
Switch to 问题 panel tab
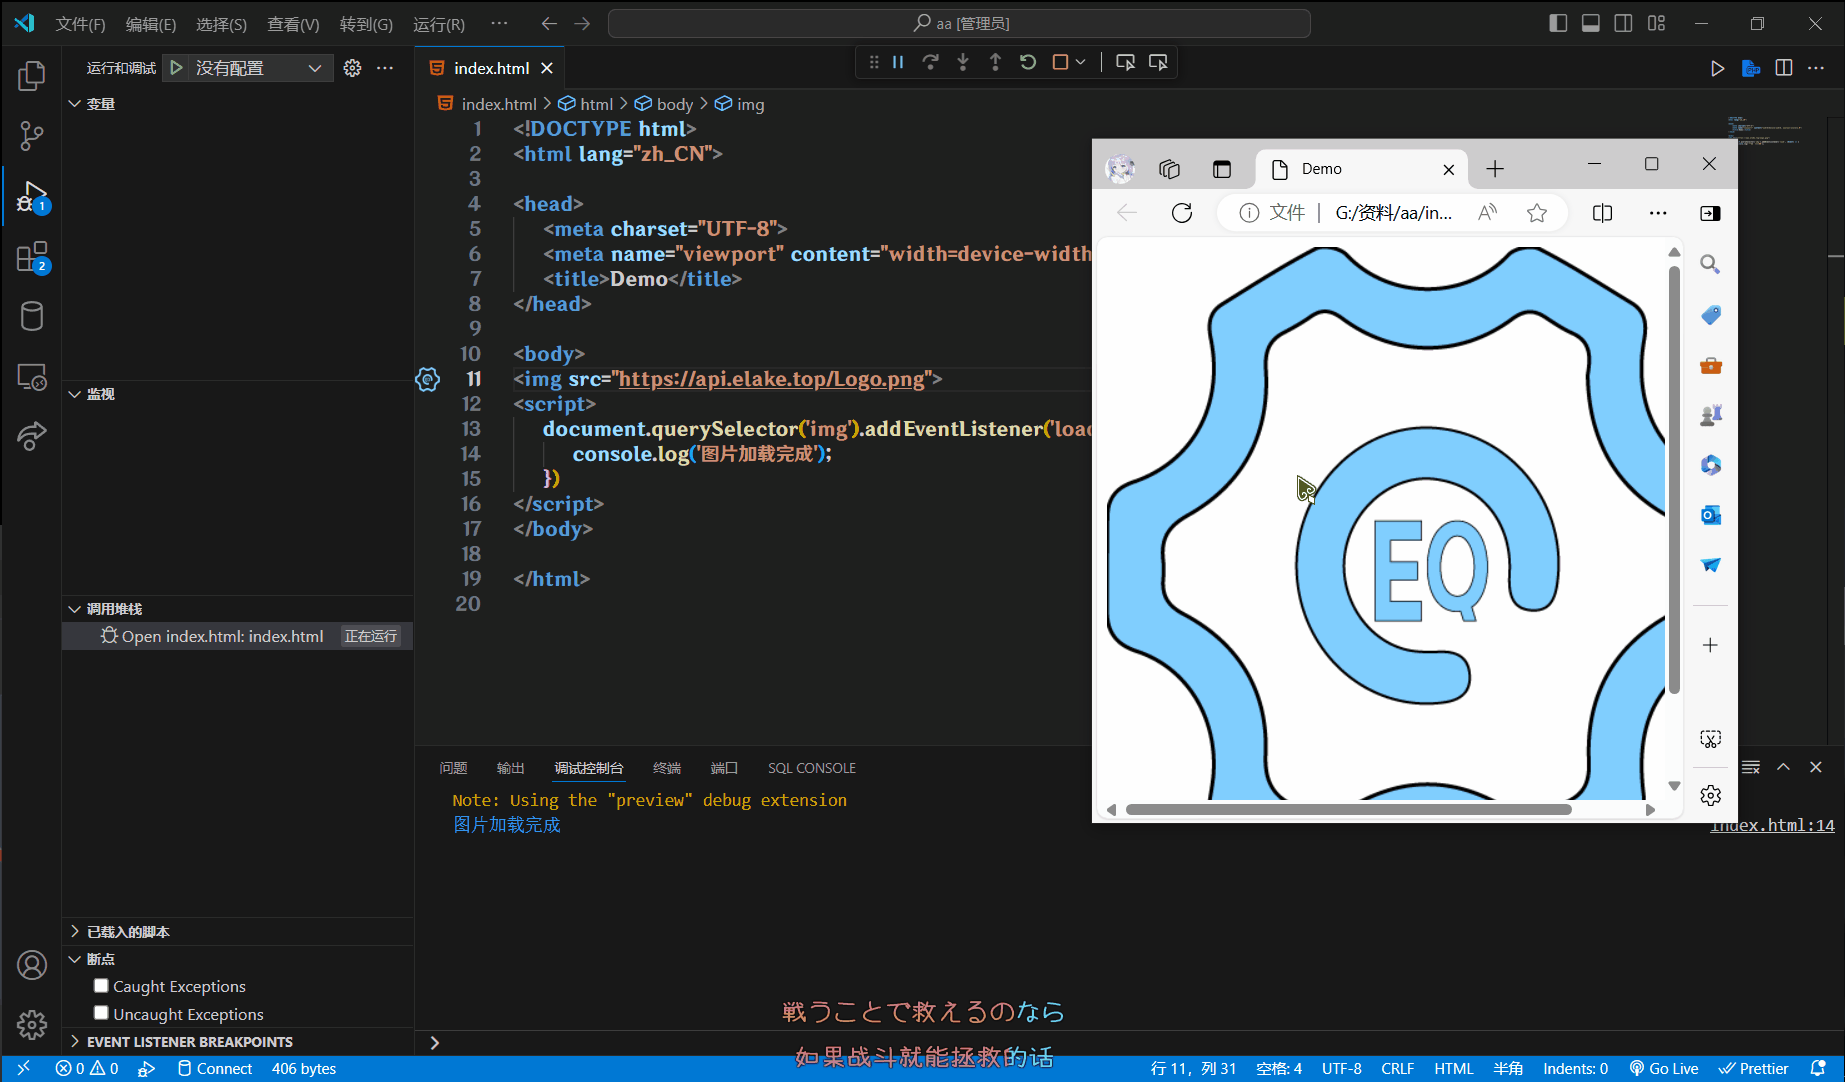click(x=453, y=768)
